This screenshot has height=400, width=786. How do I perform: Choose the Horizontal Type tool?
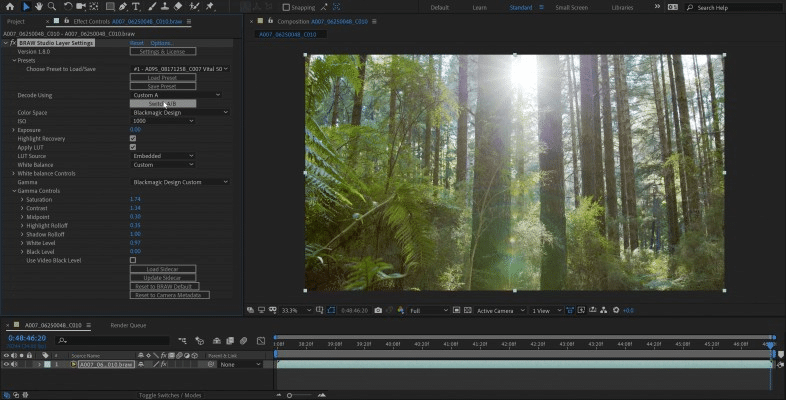(136, 7)
